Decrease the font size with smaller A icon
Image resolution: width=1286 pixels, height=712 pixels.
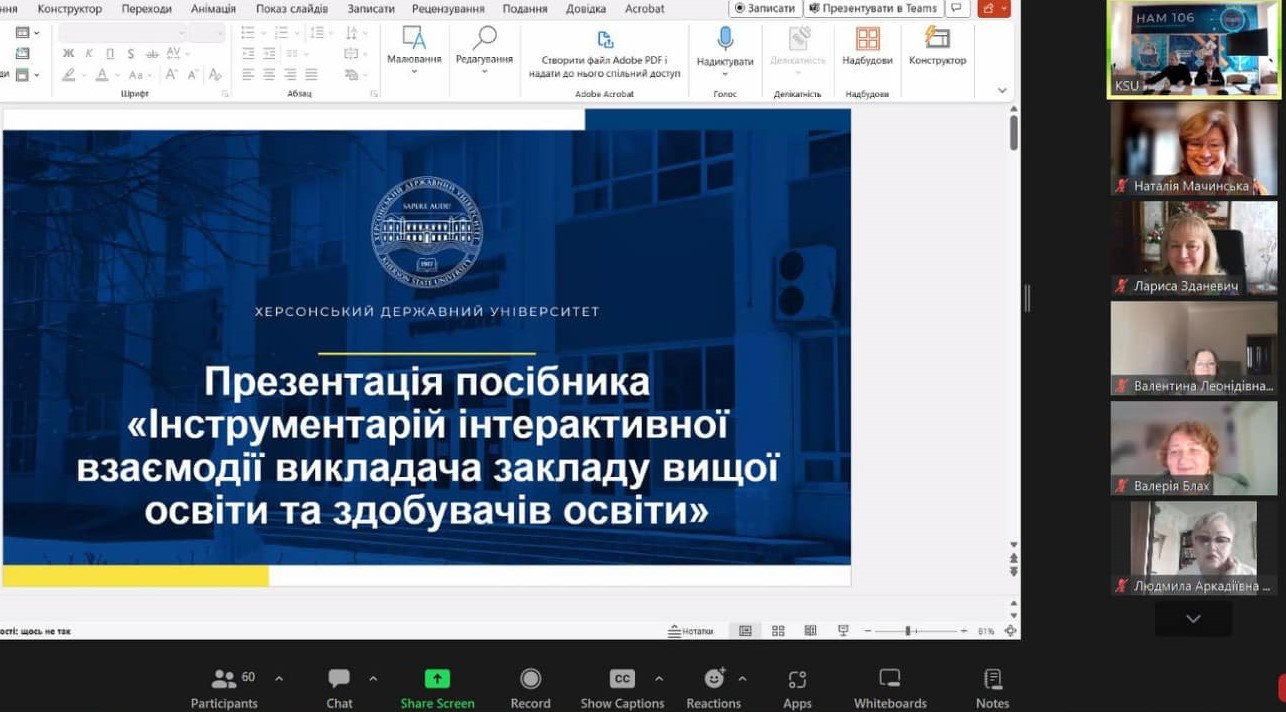(x=193, y=74)
